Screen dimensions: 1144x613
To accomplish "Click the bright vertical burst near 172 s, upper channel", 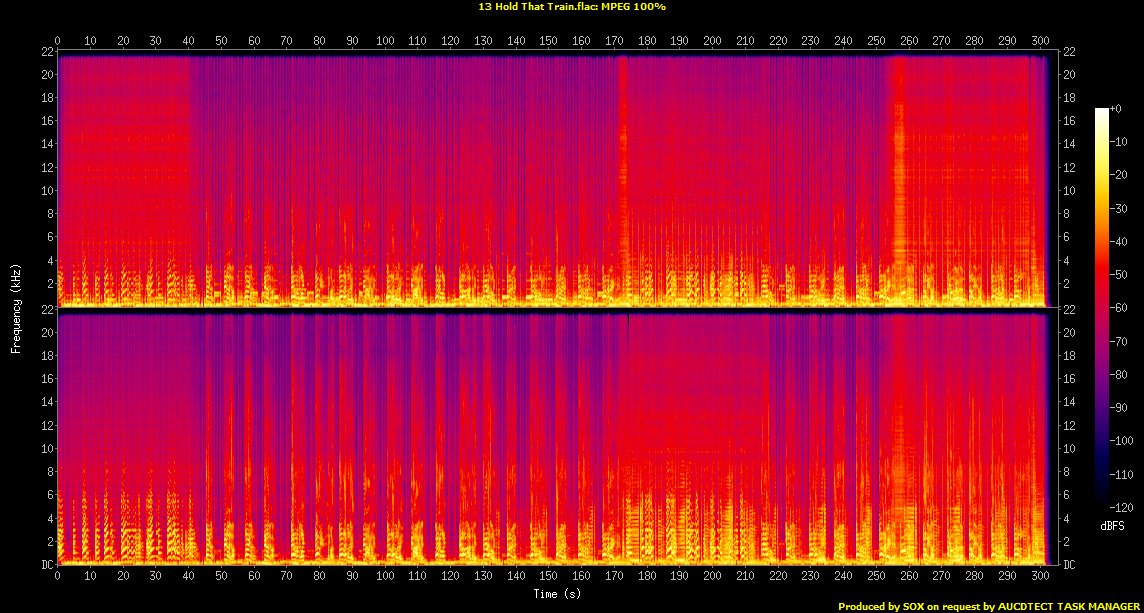I will [622, 150].
